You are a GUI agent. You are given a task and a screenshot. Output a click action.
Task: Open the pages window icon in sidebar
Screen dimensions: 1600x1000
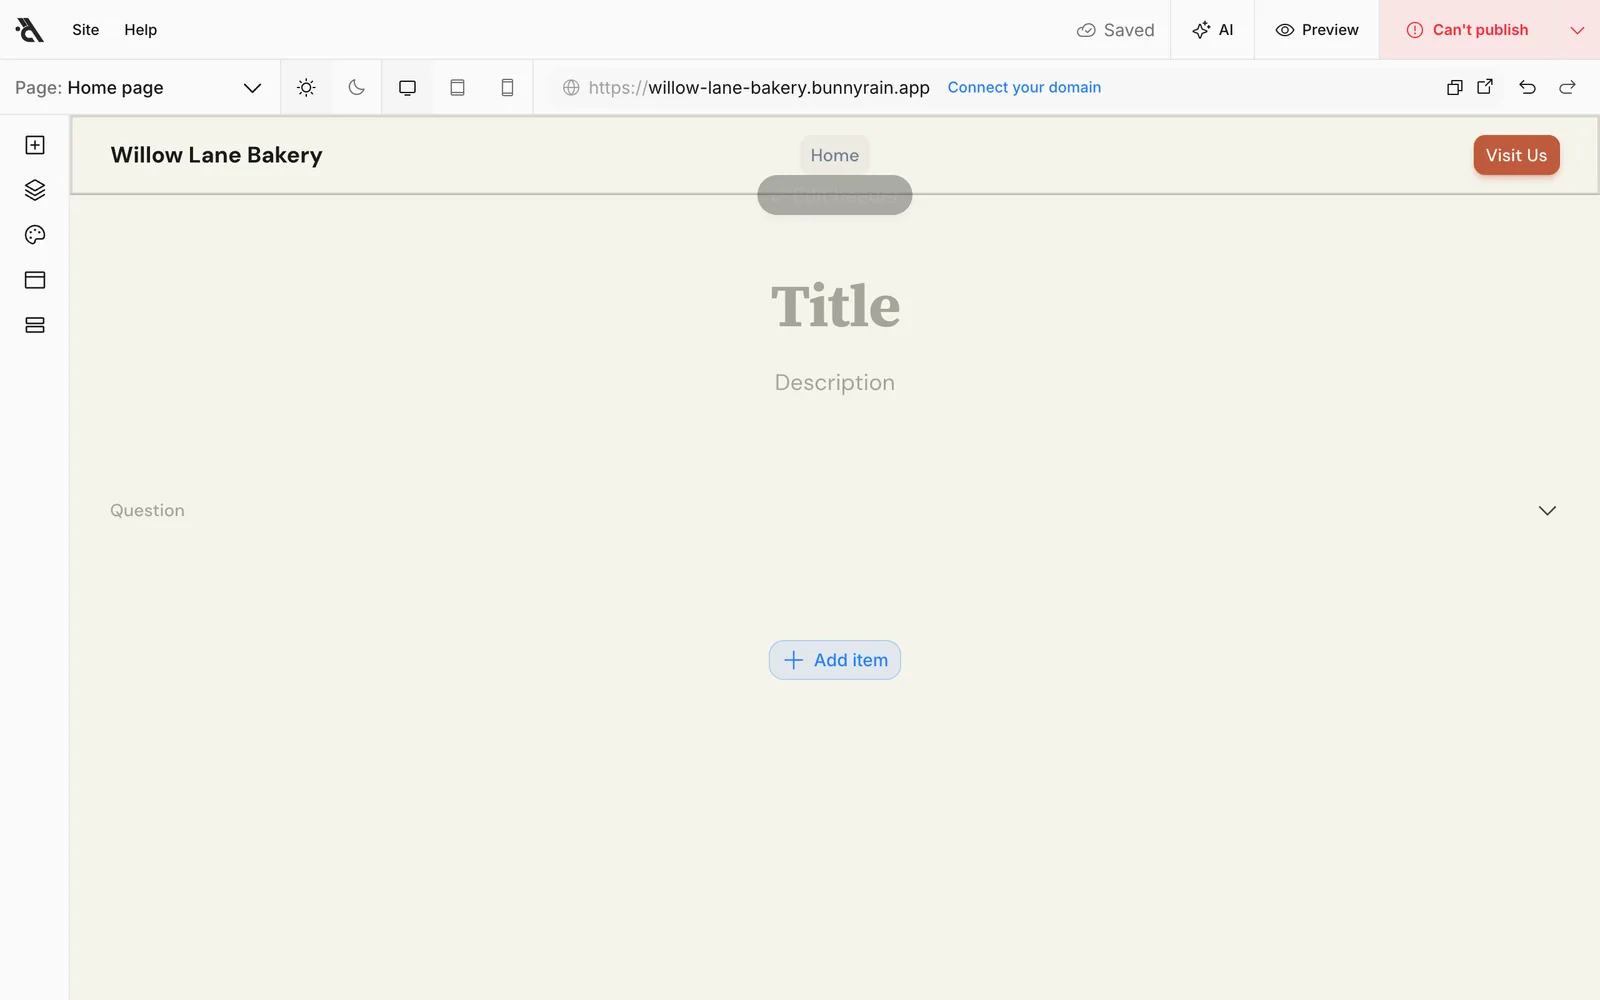(35, 280)
